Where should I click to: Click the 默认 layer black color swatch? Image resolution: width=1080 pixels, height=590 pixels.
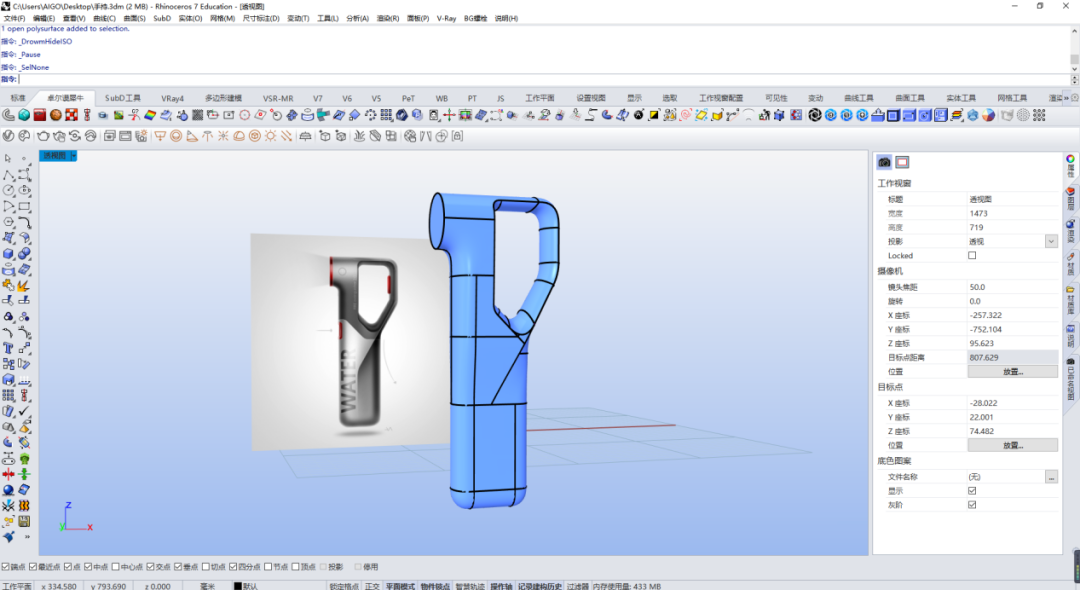pyautogui.click(x=238, y=586)
